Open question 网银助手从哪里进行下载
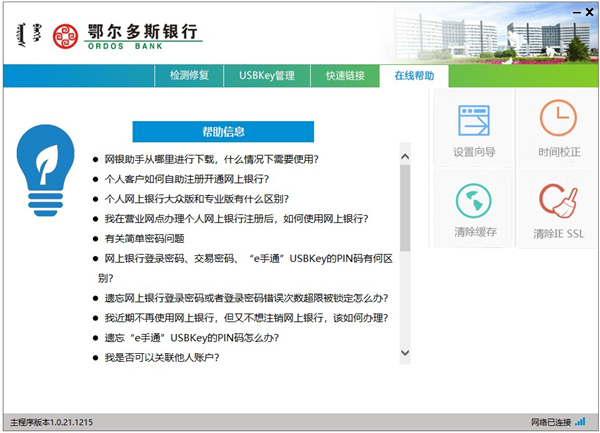Screen dimensions: 600x433 coord(211,159)
